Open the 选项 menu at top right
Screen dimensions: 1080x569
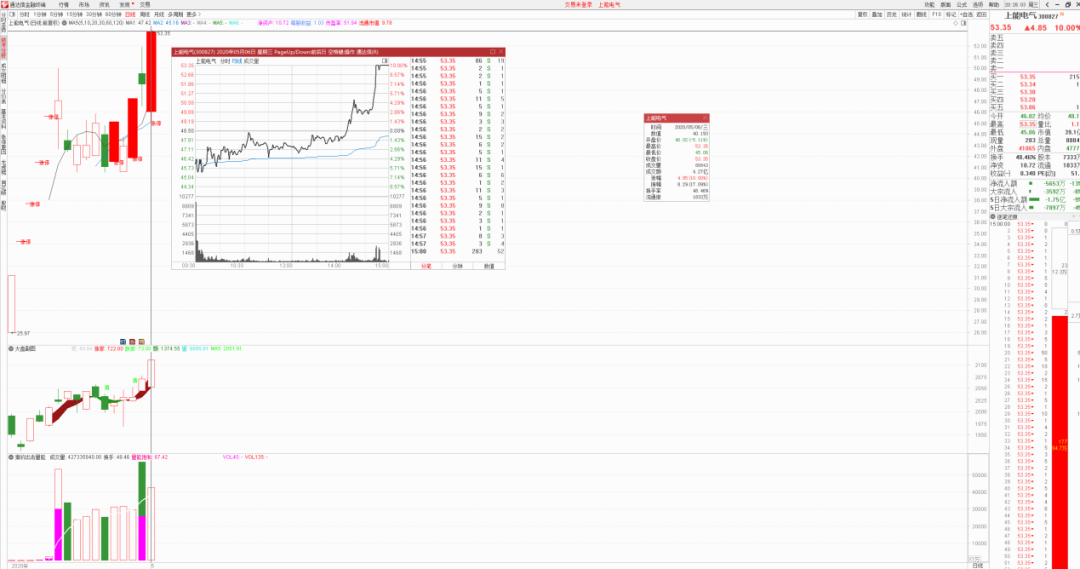pos(978,5)
